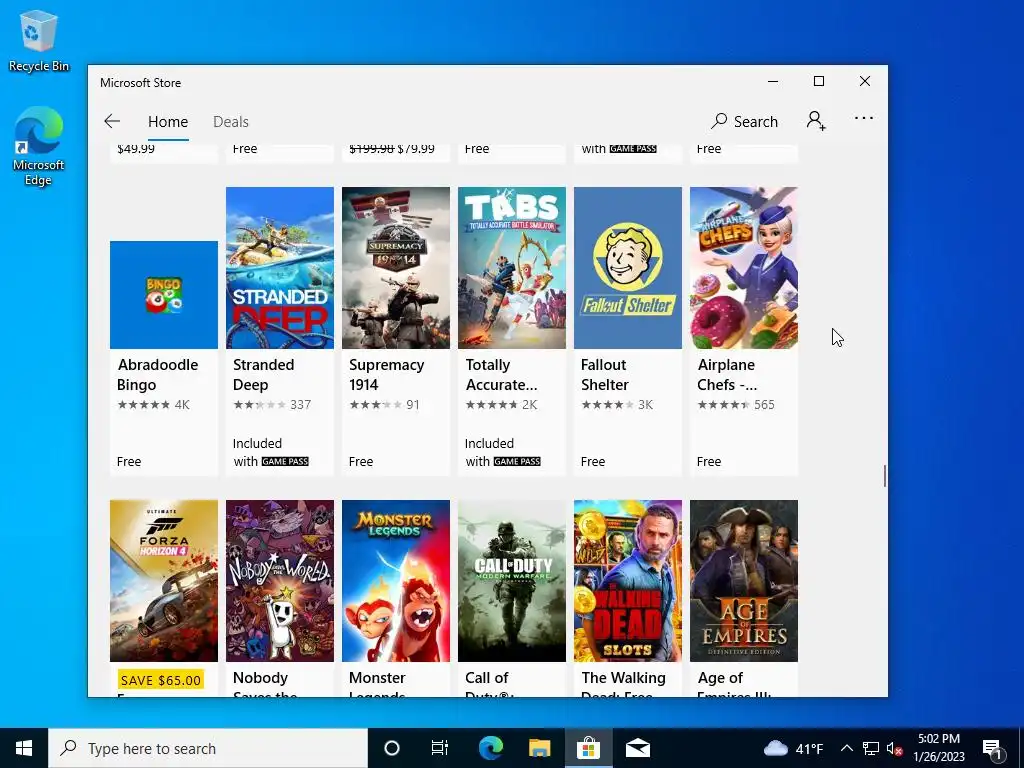1024x768 pixels.
Task: Click the $49.99 price label
Action: (x=136, y=149)
